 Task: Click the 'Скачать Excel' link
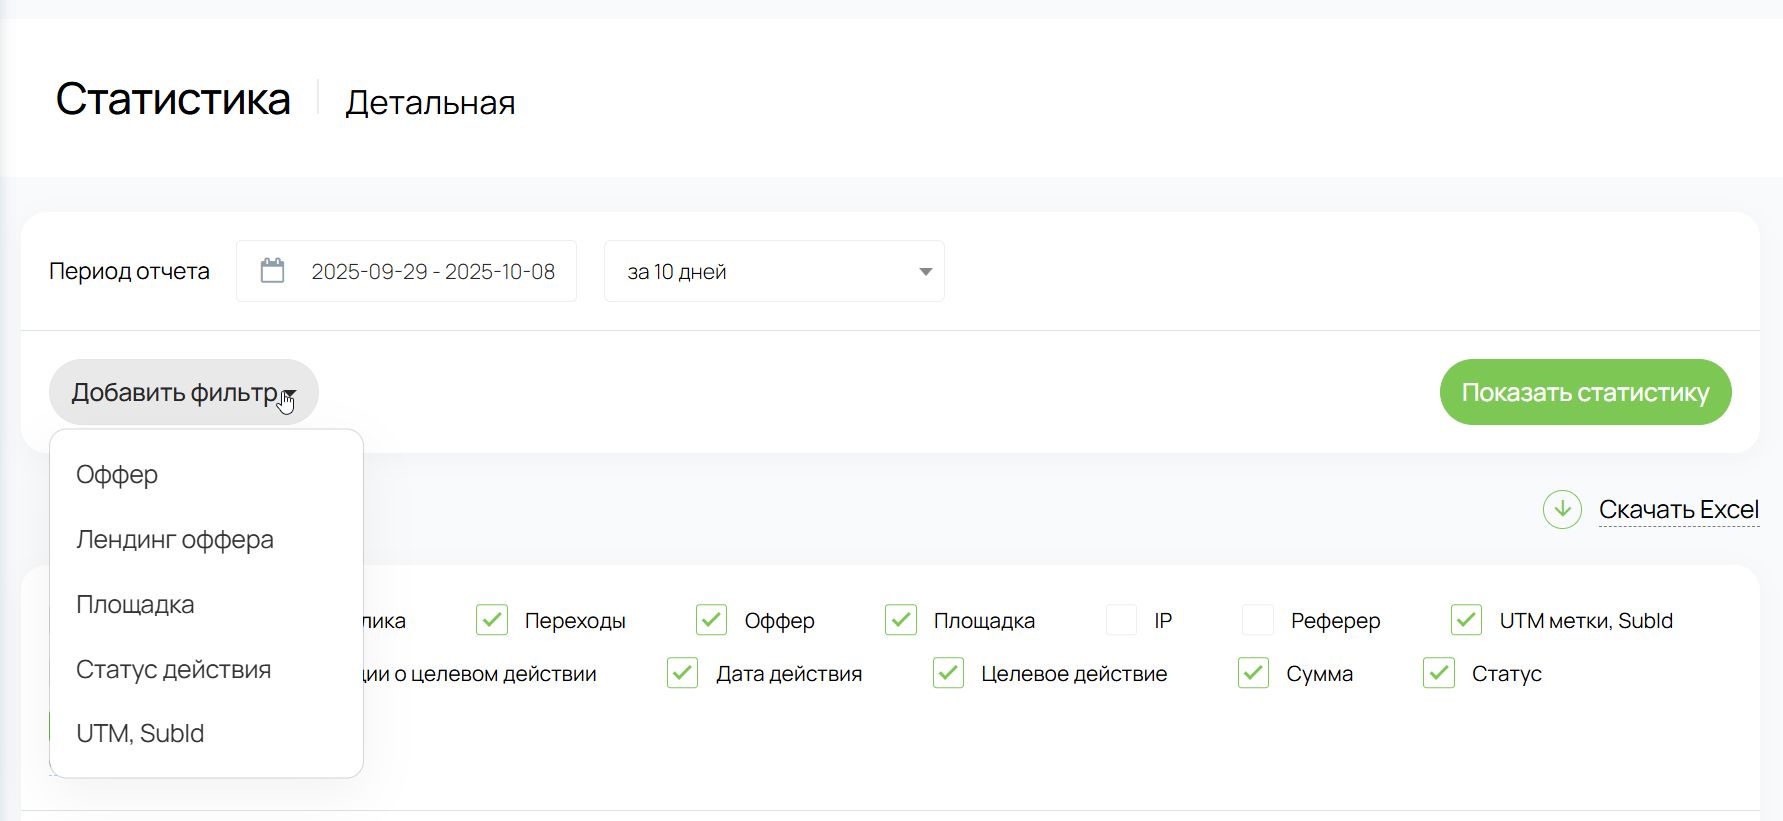(x=1678, y=510)
